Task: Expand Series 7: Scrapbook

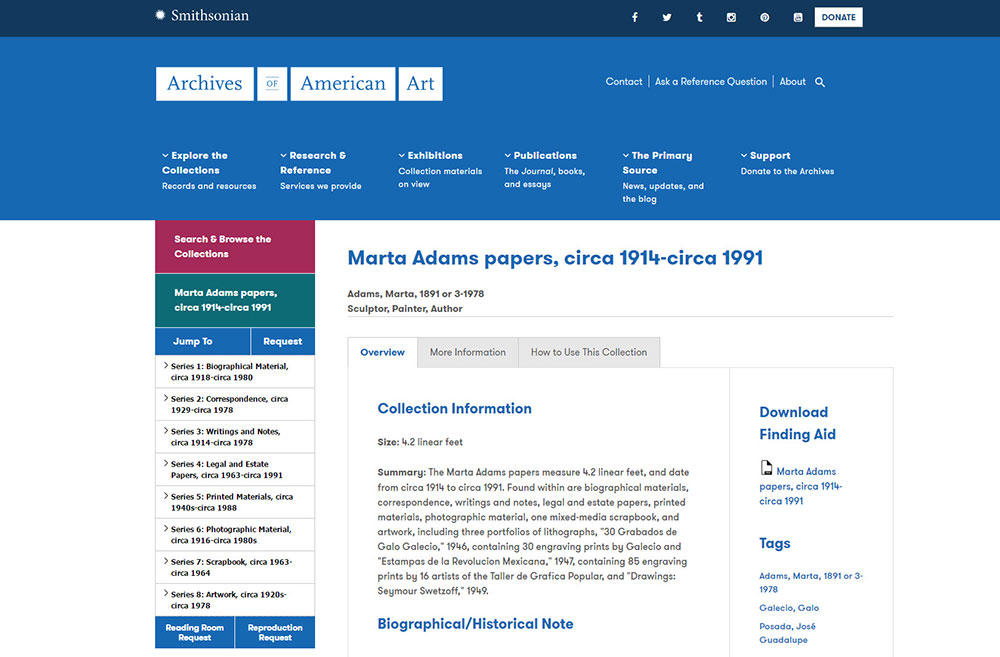Action: pos(235,567)
